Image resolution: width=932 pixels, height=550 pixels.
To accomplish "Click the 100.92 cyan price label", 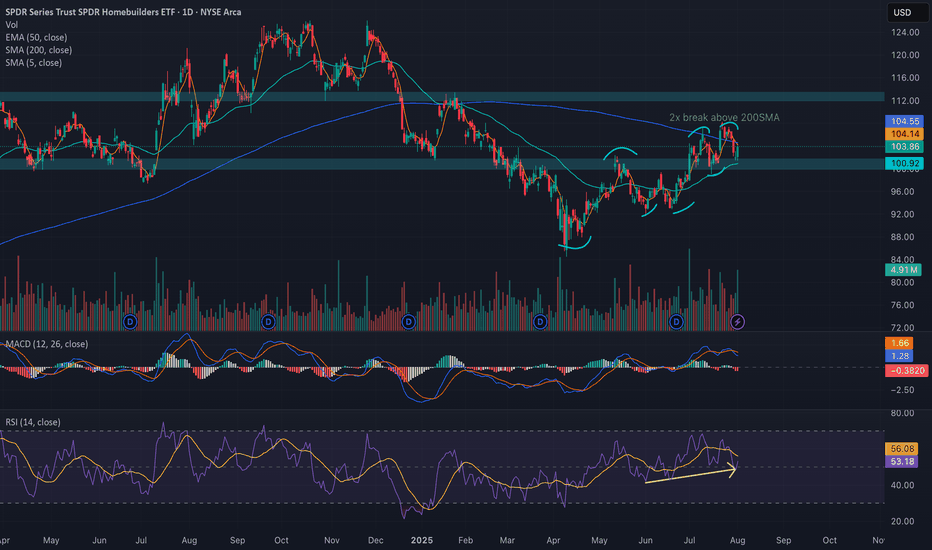I will coord(905,163).
